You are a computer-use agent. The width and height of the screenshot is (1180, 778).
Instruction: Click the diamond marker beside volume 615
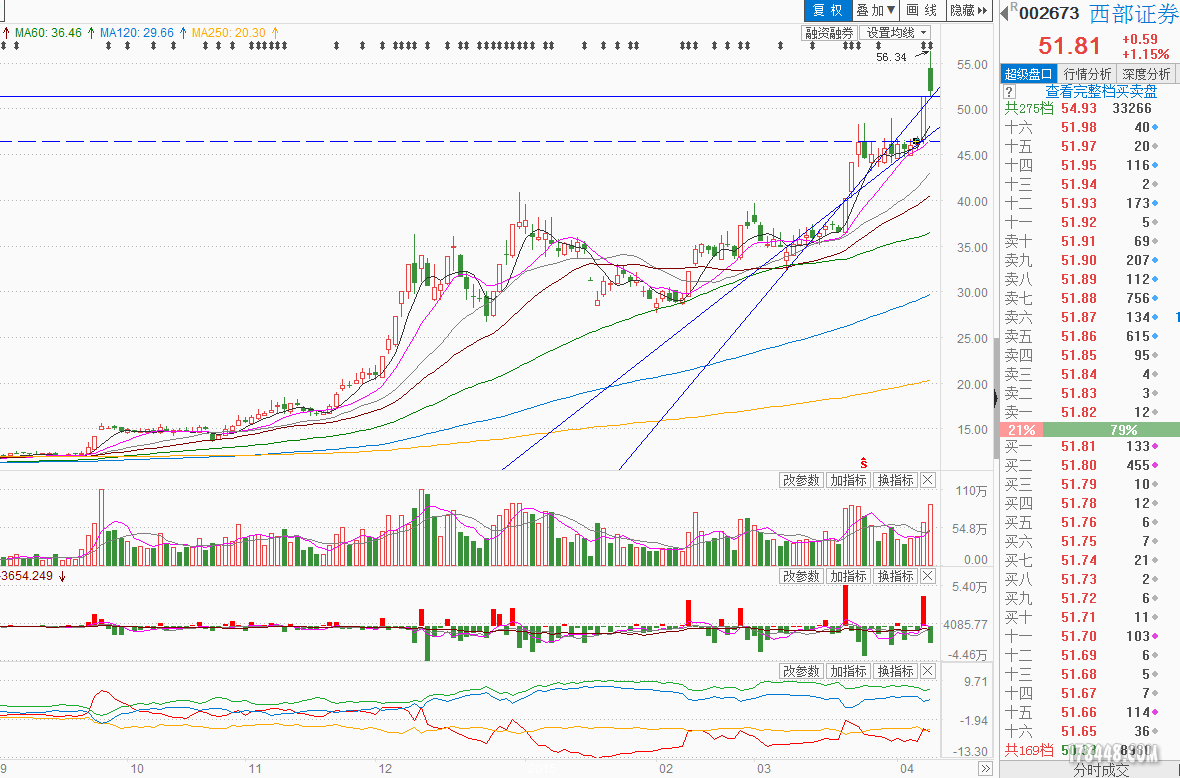[1155, 336]
